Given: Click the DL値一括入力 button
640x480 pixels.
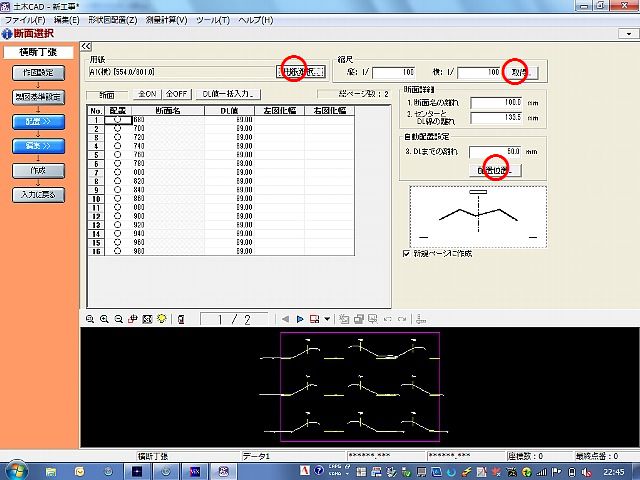Looking at the screenshot, I should (x=228, y=94).
